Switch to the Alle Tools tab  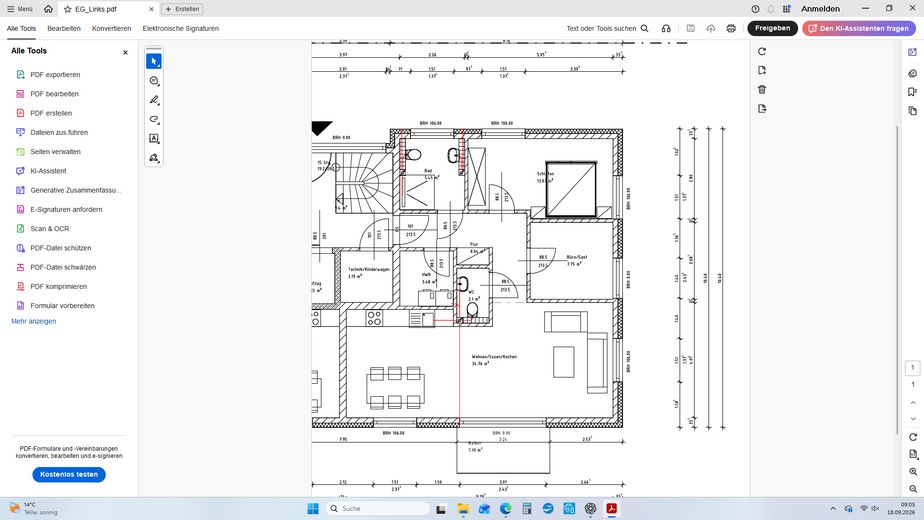(21, 28)
